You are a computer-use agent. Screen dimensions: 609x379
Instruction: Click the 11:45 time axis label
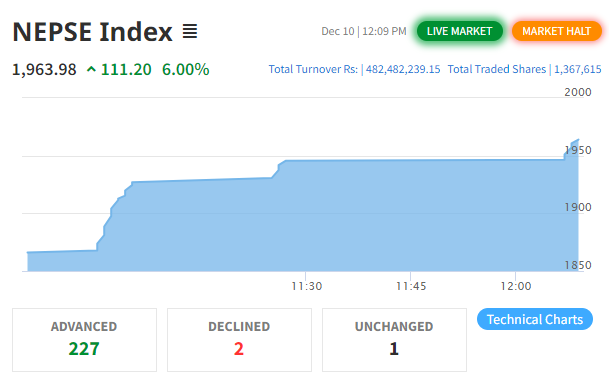click(x=411, y=286)
